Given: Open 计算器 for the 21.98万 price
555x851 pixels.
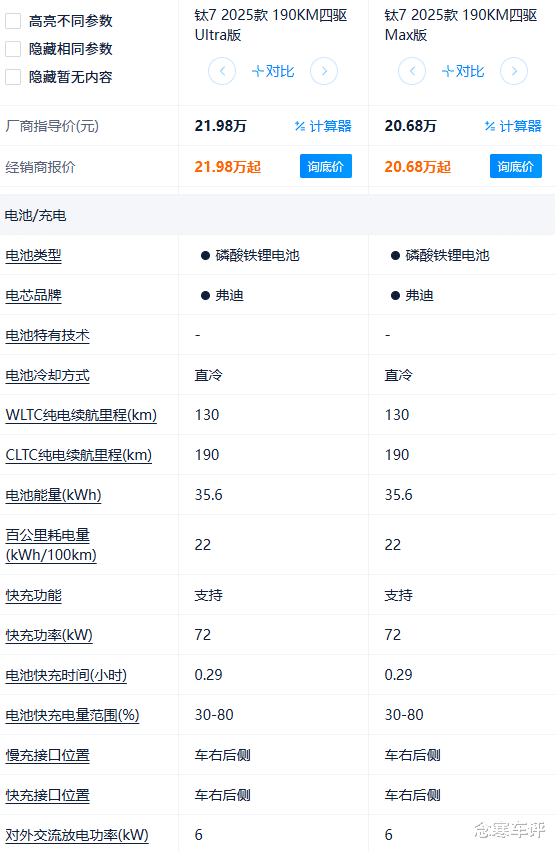Looking at the screenshot, I should [323, 126].
